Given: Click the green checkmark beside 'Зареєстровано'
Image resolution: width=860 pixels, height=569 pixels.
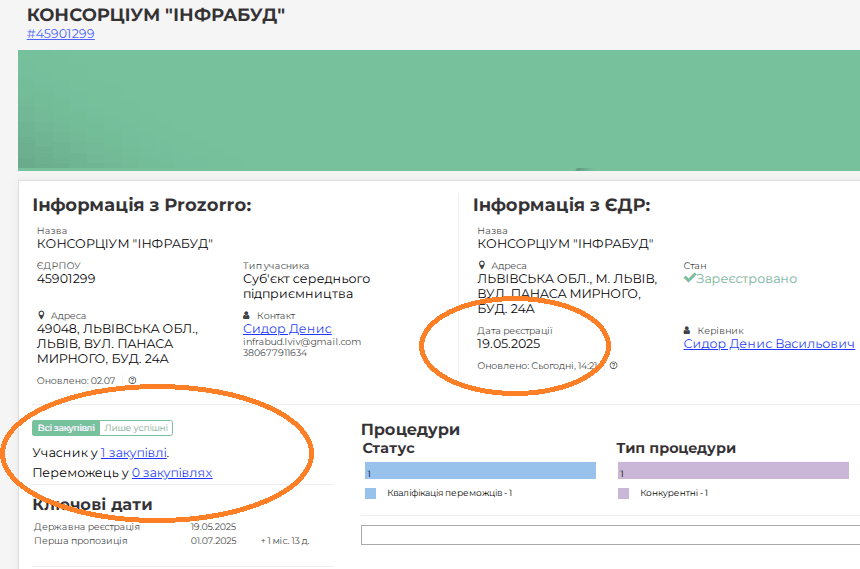Looking at the screenshot, I should [689, 278].
